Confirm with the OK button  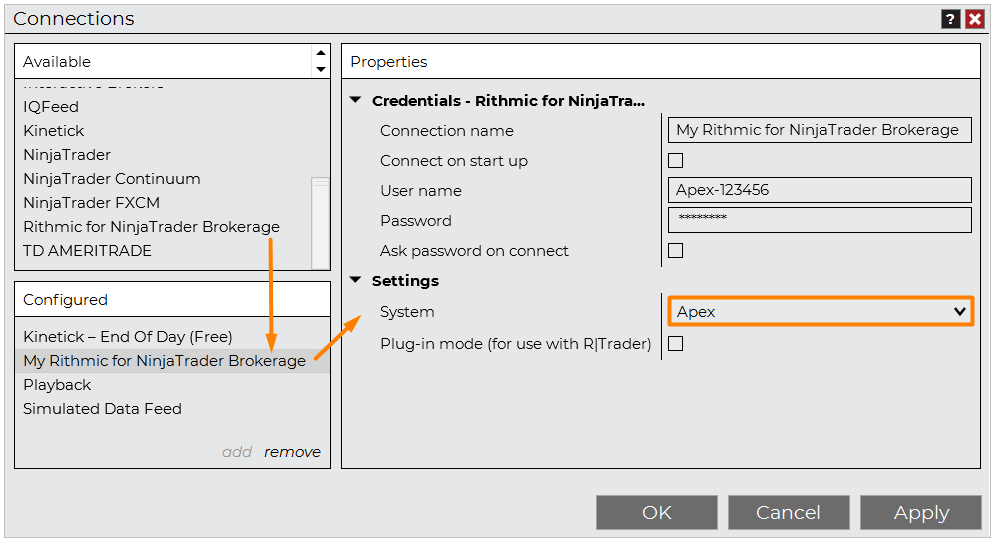point(657,512)
